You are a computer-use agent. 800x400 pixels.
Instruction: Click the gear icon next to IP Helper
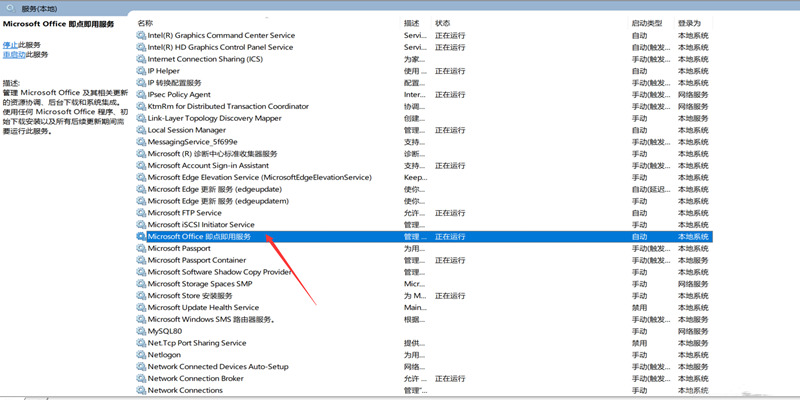[x=141, y=71]
